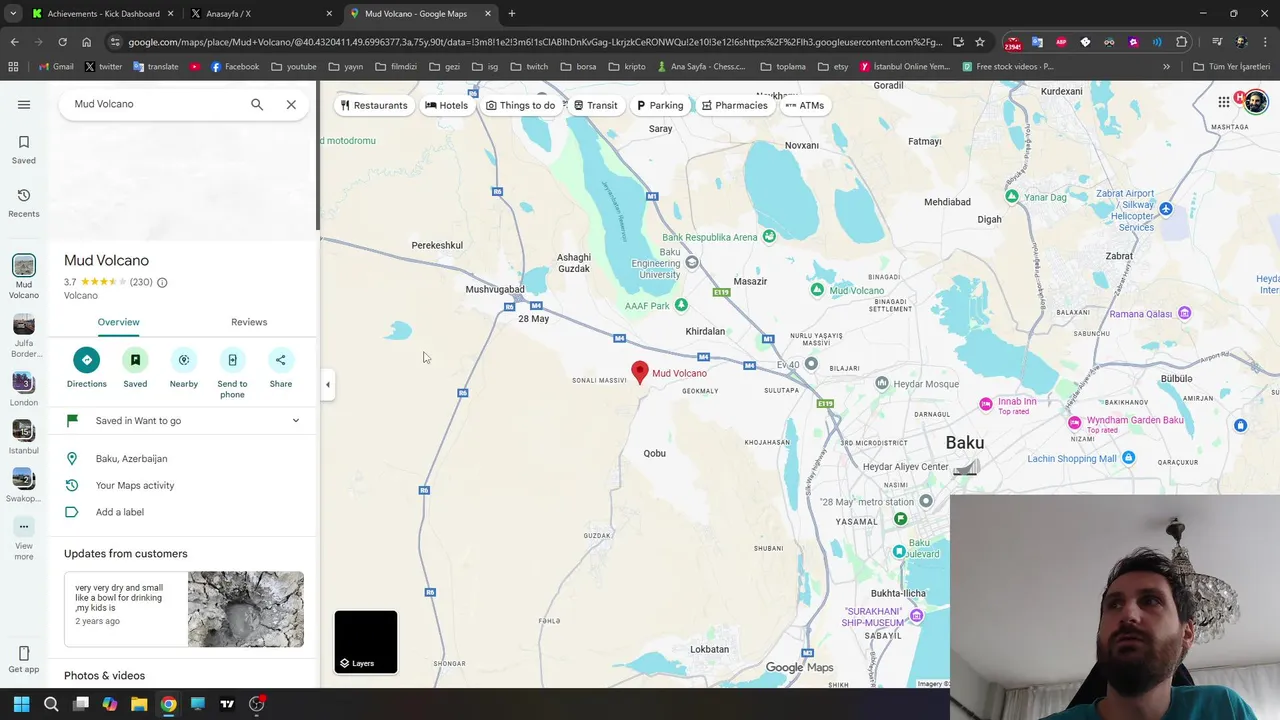
Task: Click AAAF Park marker
Action: [681, 304]
